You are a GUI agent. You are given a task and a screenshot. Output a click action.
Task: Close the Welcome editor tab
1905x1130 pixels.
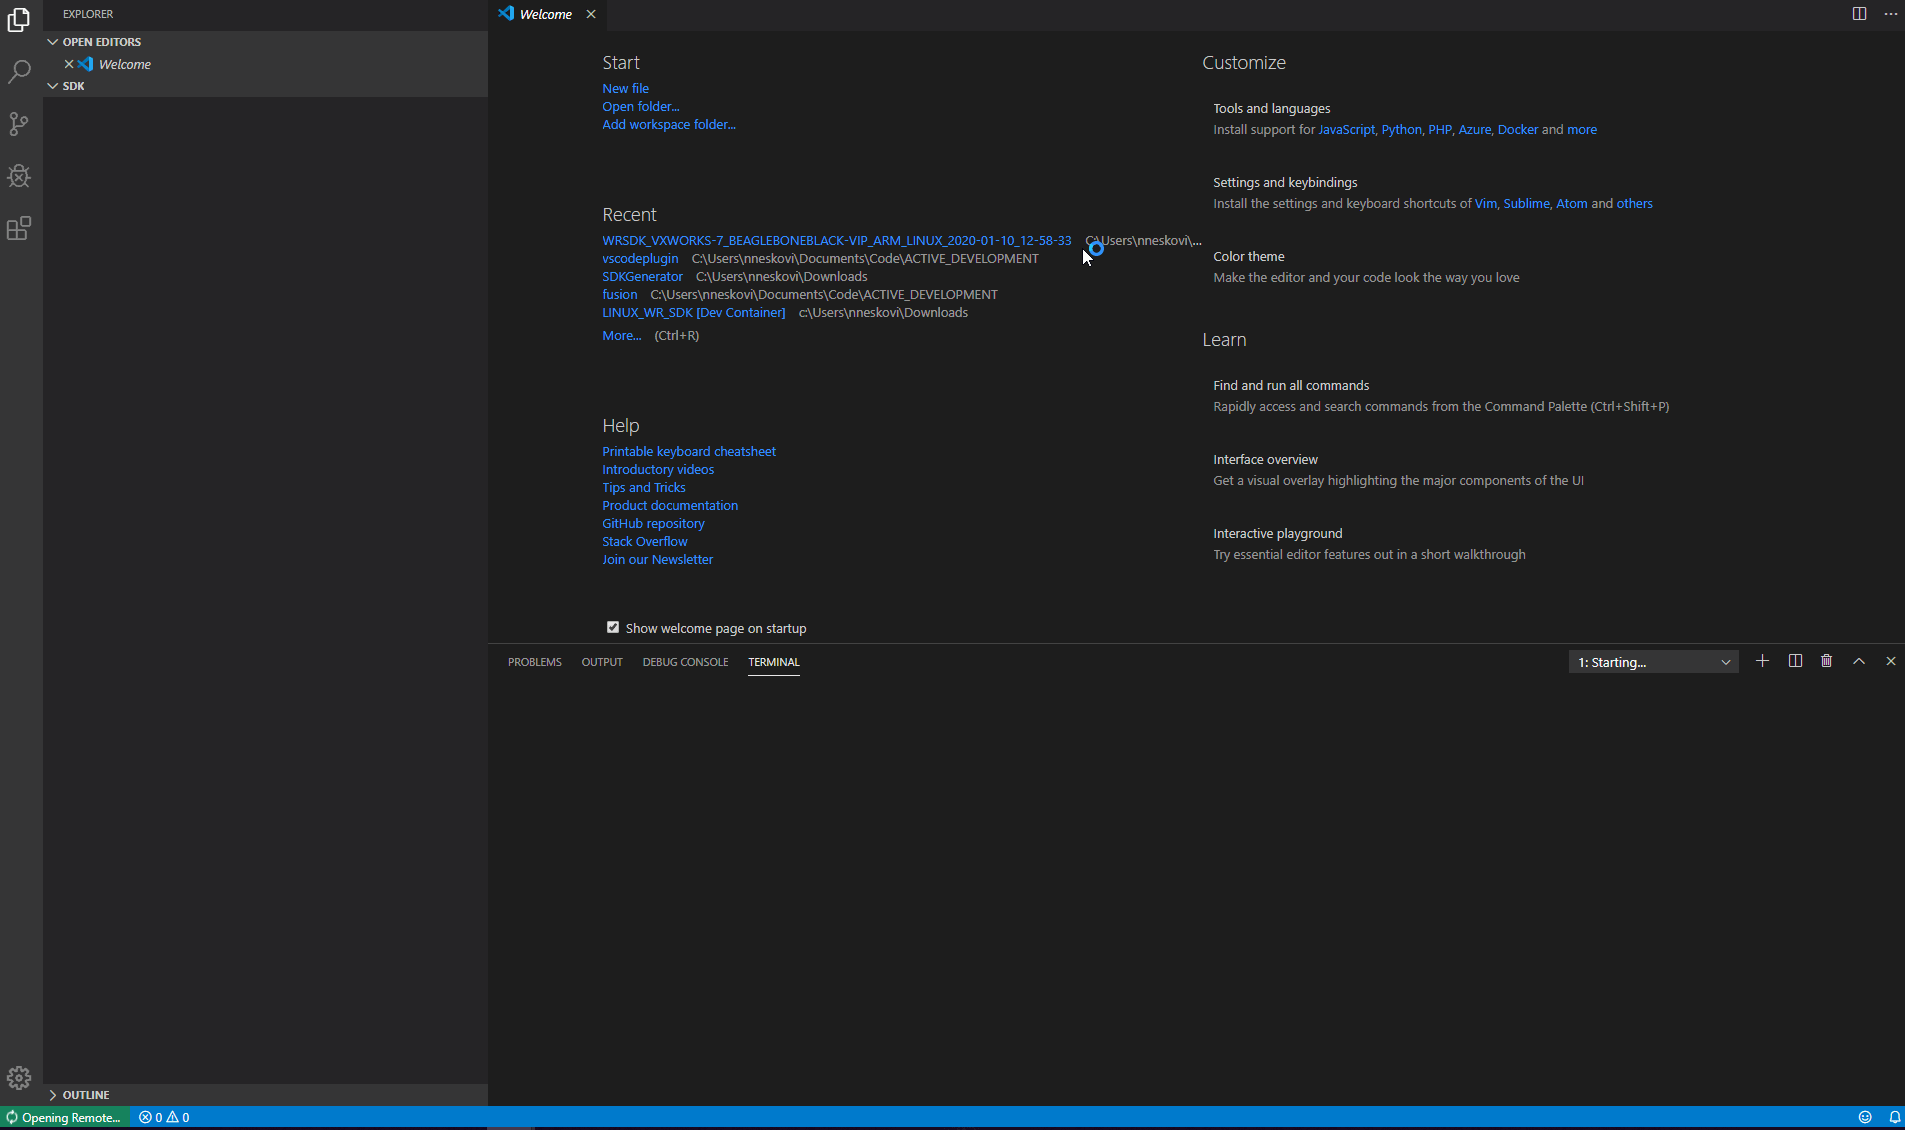(x=591, y=14)
